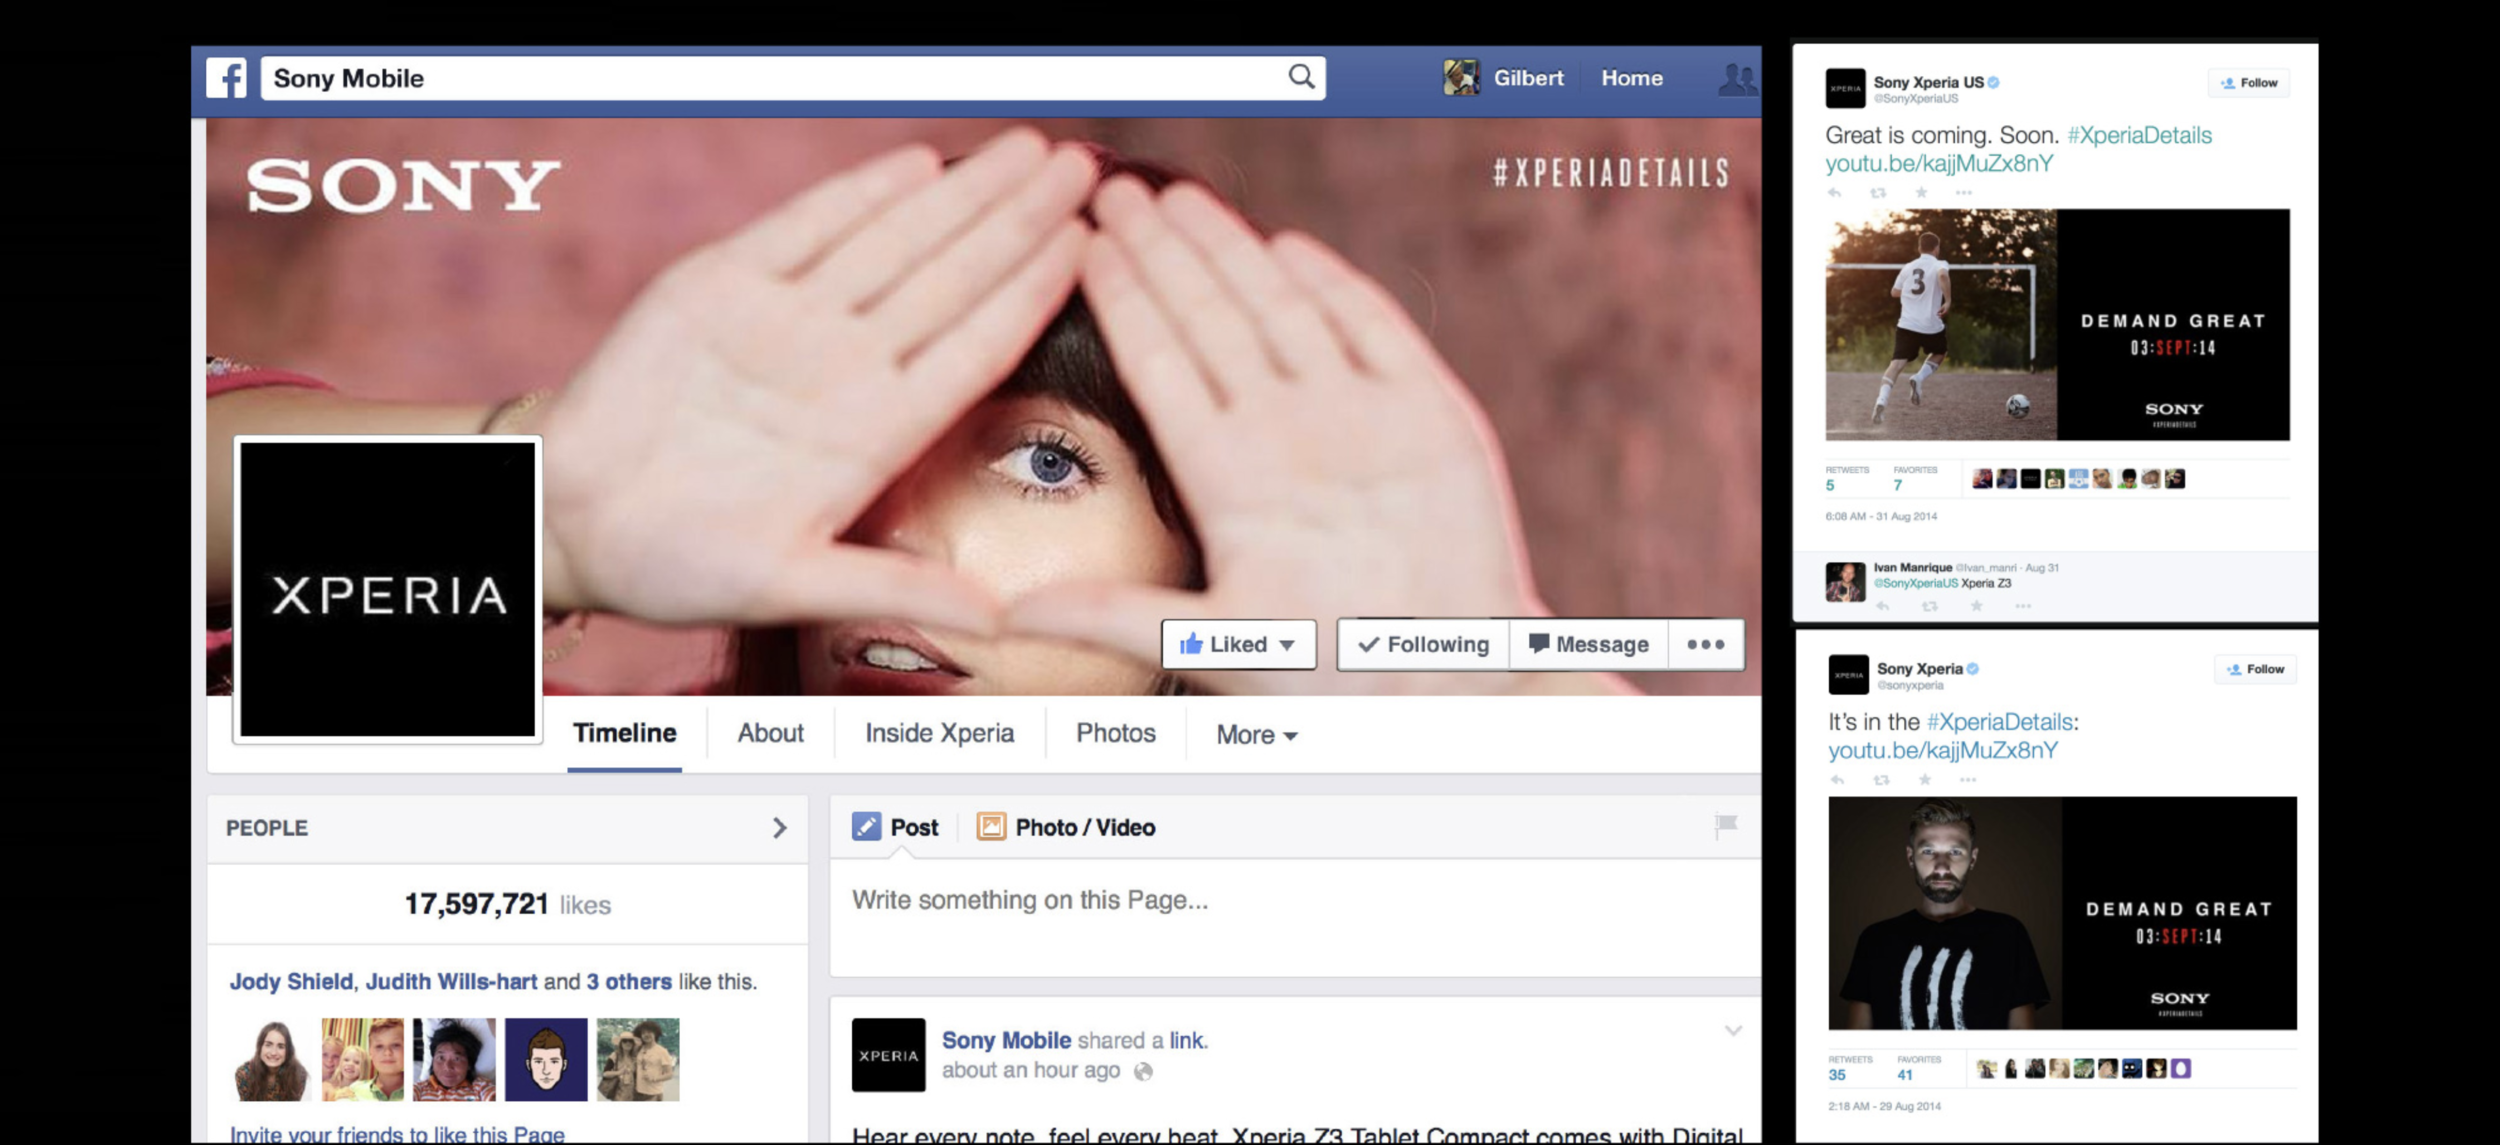2500x1145 pixels.
Task: Expand the PEOPLE section chevron
Action: [779, 828]
